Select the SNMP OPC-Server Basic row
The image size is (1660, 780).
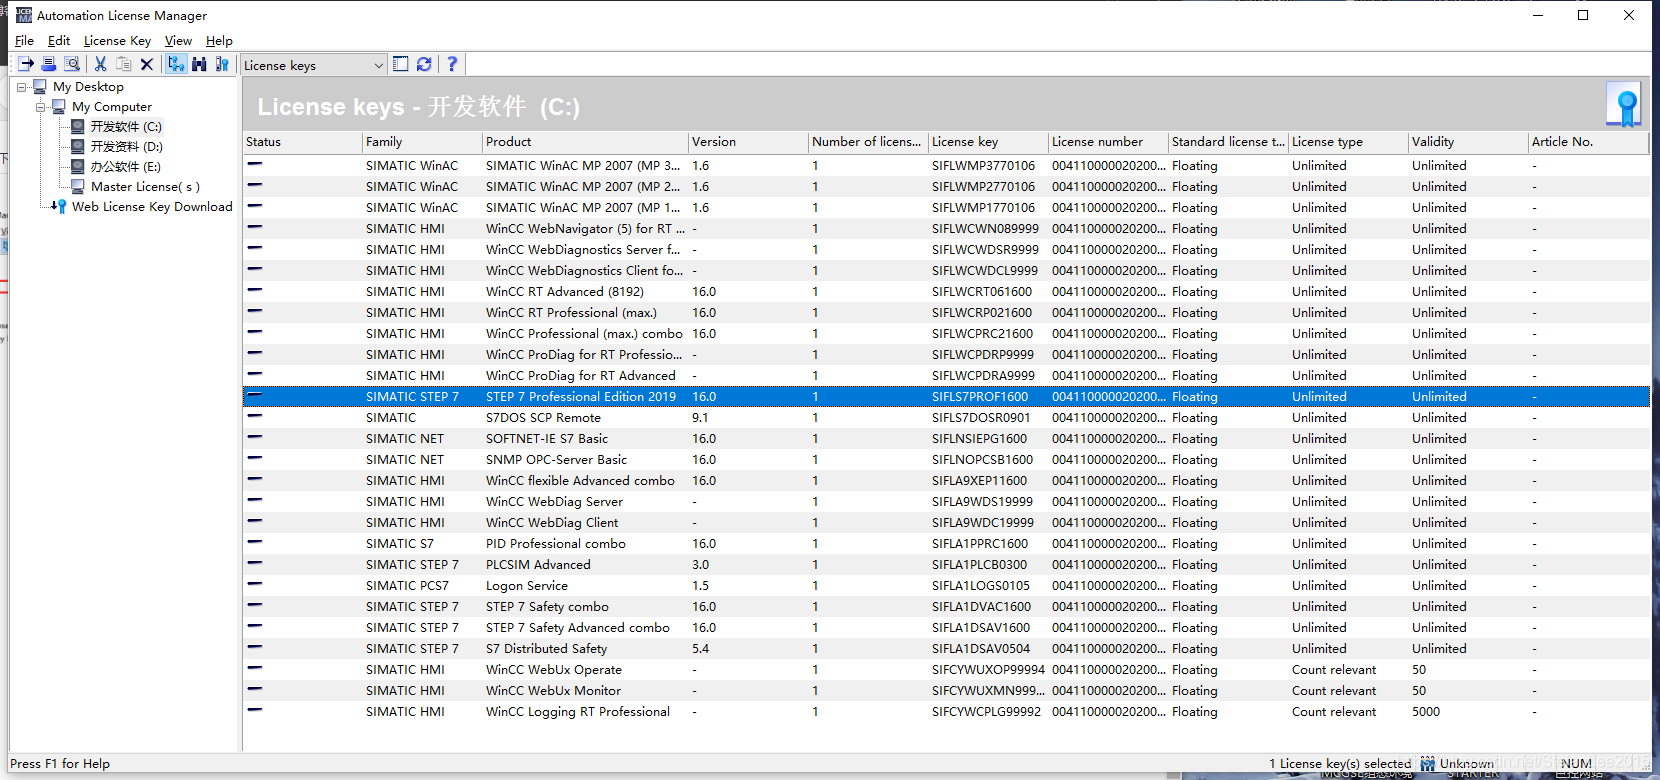tap(946, 460)
